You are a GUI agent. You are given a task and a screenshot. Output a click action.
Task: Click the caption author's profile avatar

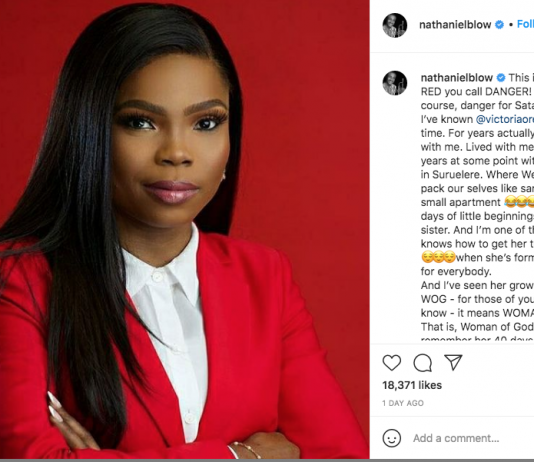click(x=395, y=83)
